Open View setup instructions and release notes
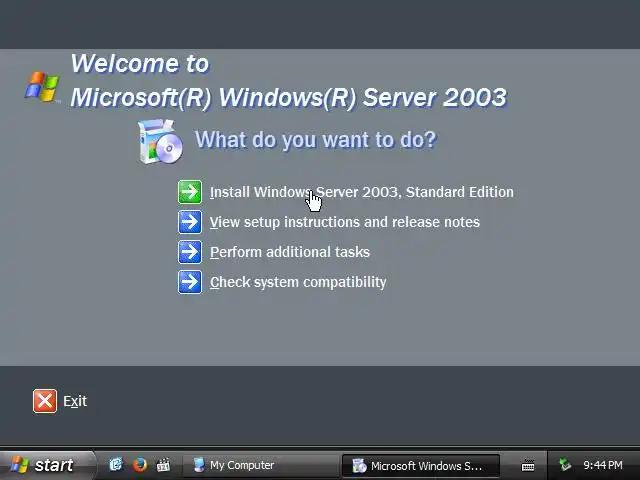 [345, 222]
